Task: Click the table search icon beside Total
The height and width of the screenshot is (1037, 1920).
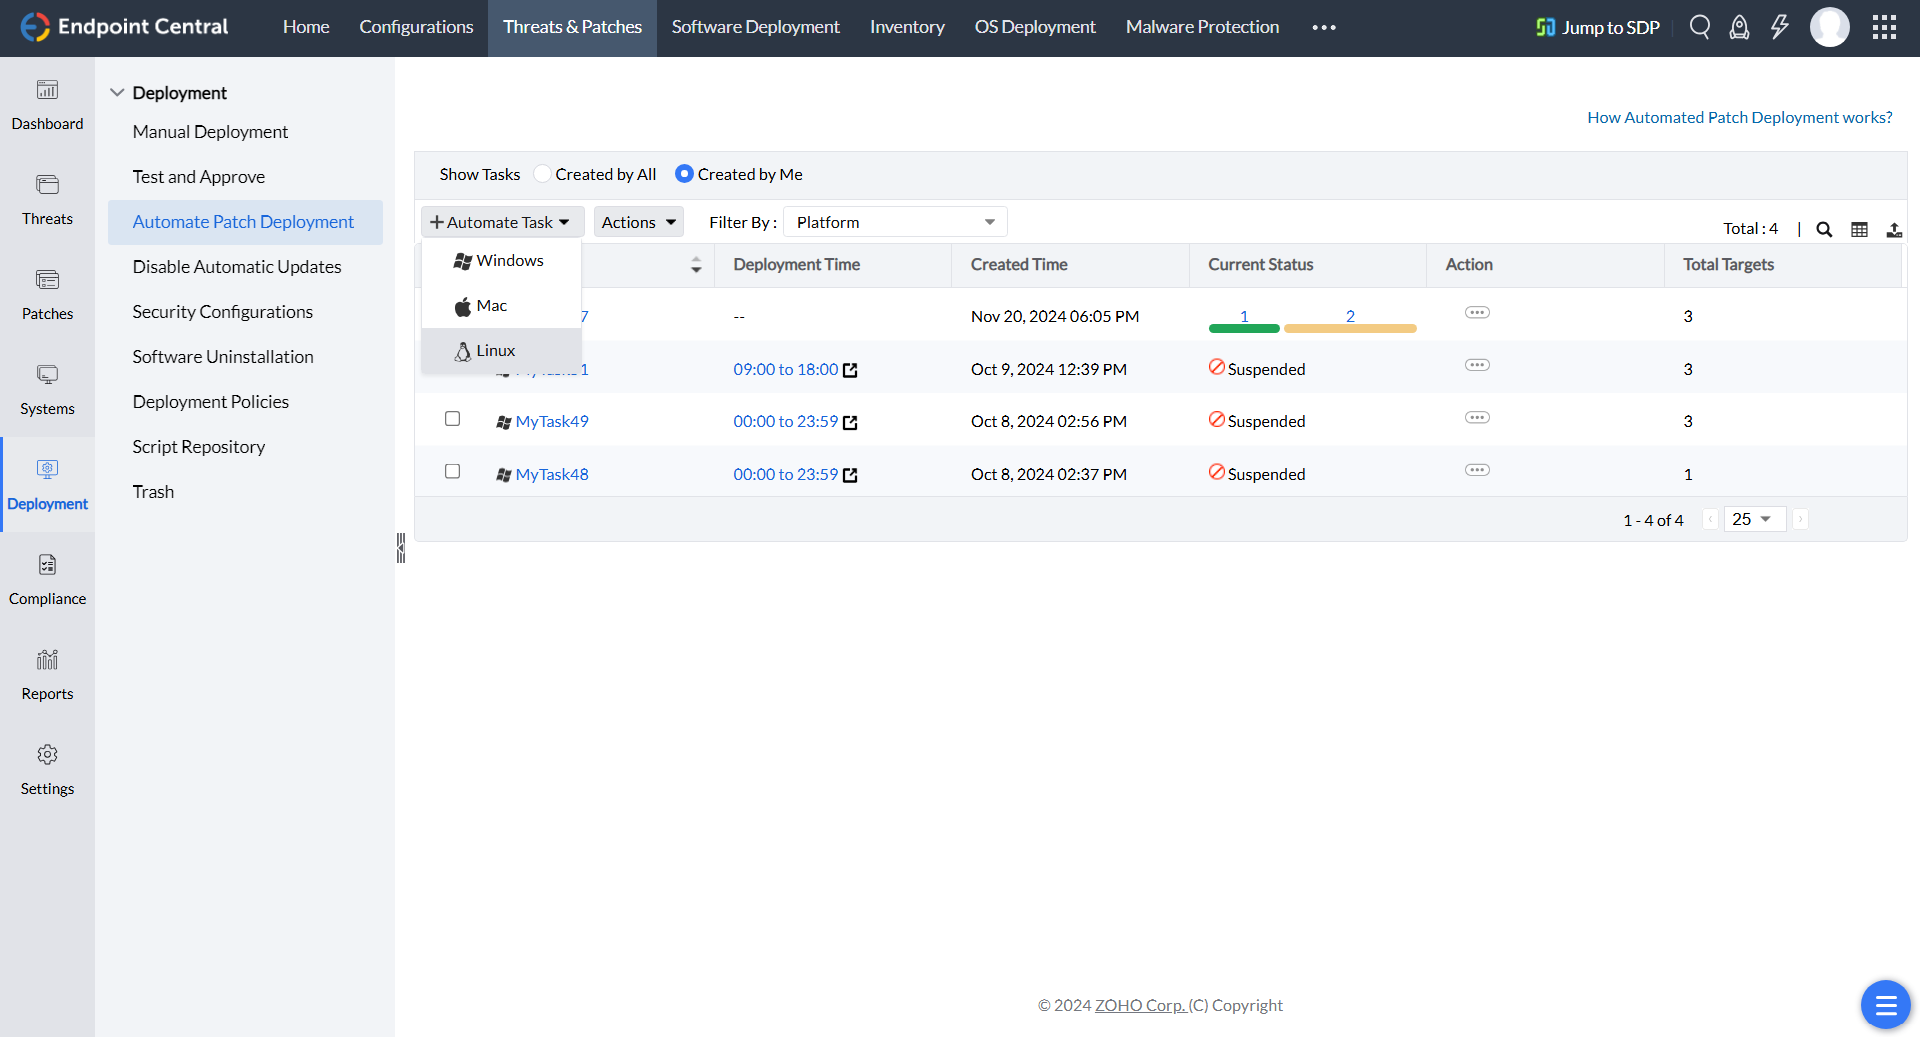Action: click(x=1824, y=229)
